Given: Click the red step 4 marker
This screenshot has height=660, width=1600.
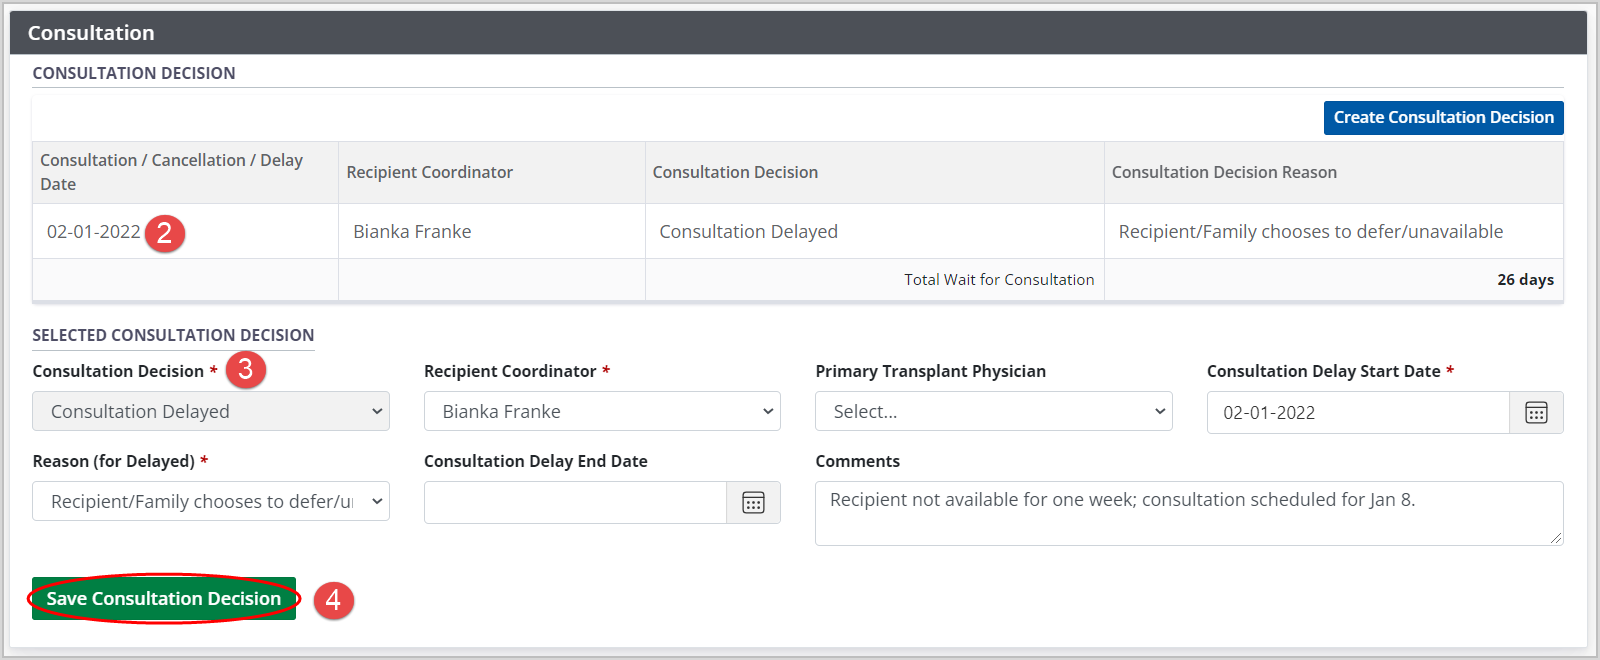Looking at the screenshot, I should click(333, 599).
